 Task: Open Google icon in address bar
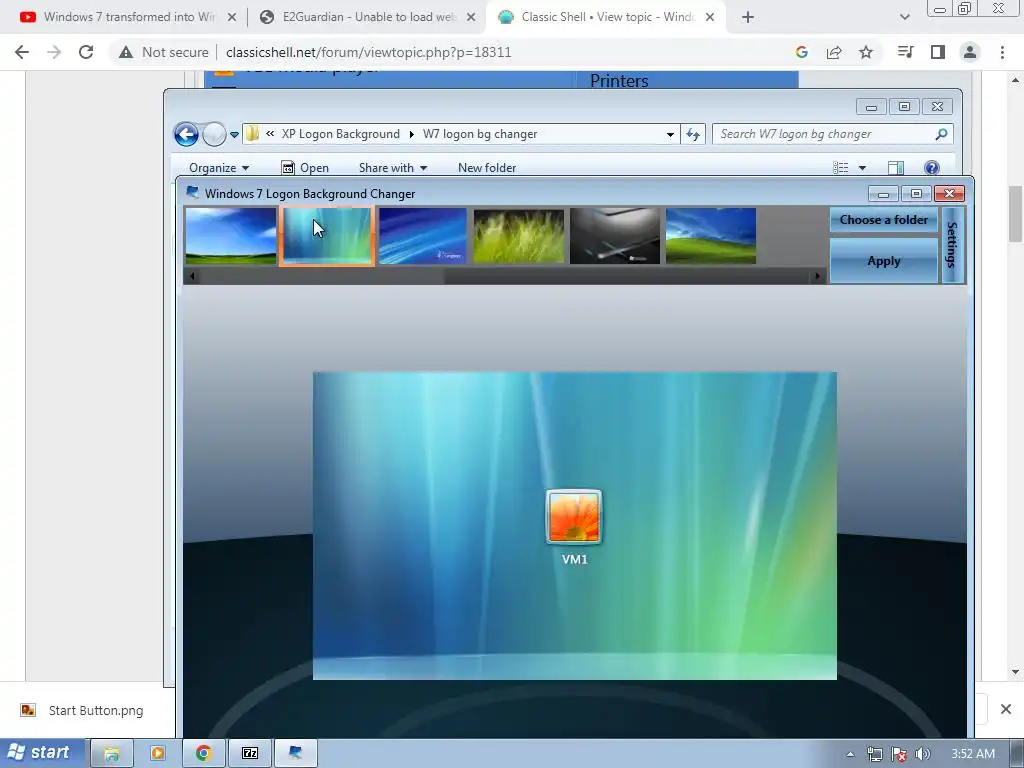pyautogui.click(x=802, y=52)
